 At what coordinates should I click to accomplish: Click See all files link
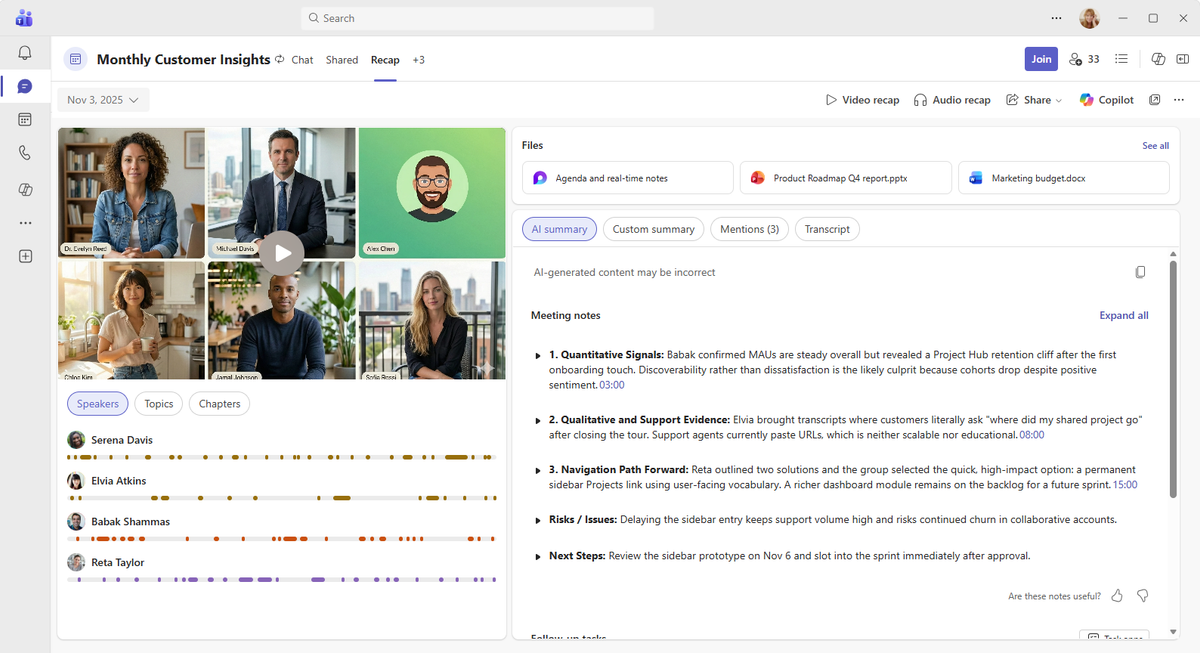(x=1155, y=146)
